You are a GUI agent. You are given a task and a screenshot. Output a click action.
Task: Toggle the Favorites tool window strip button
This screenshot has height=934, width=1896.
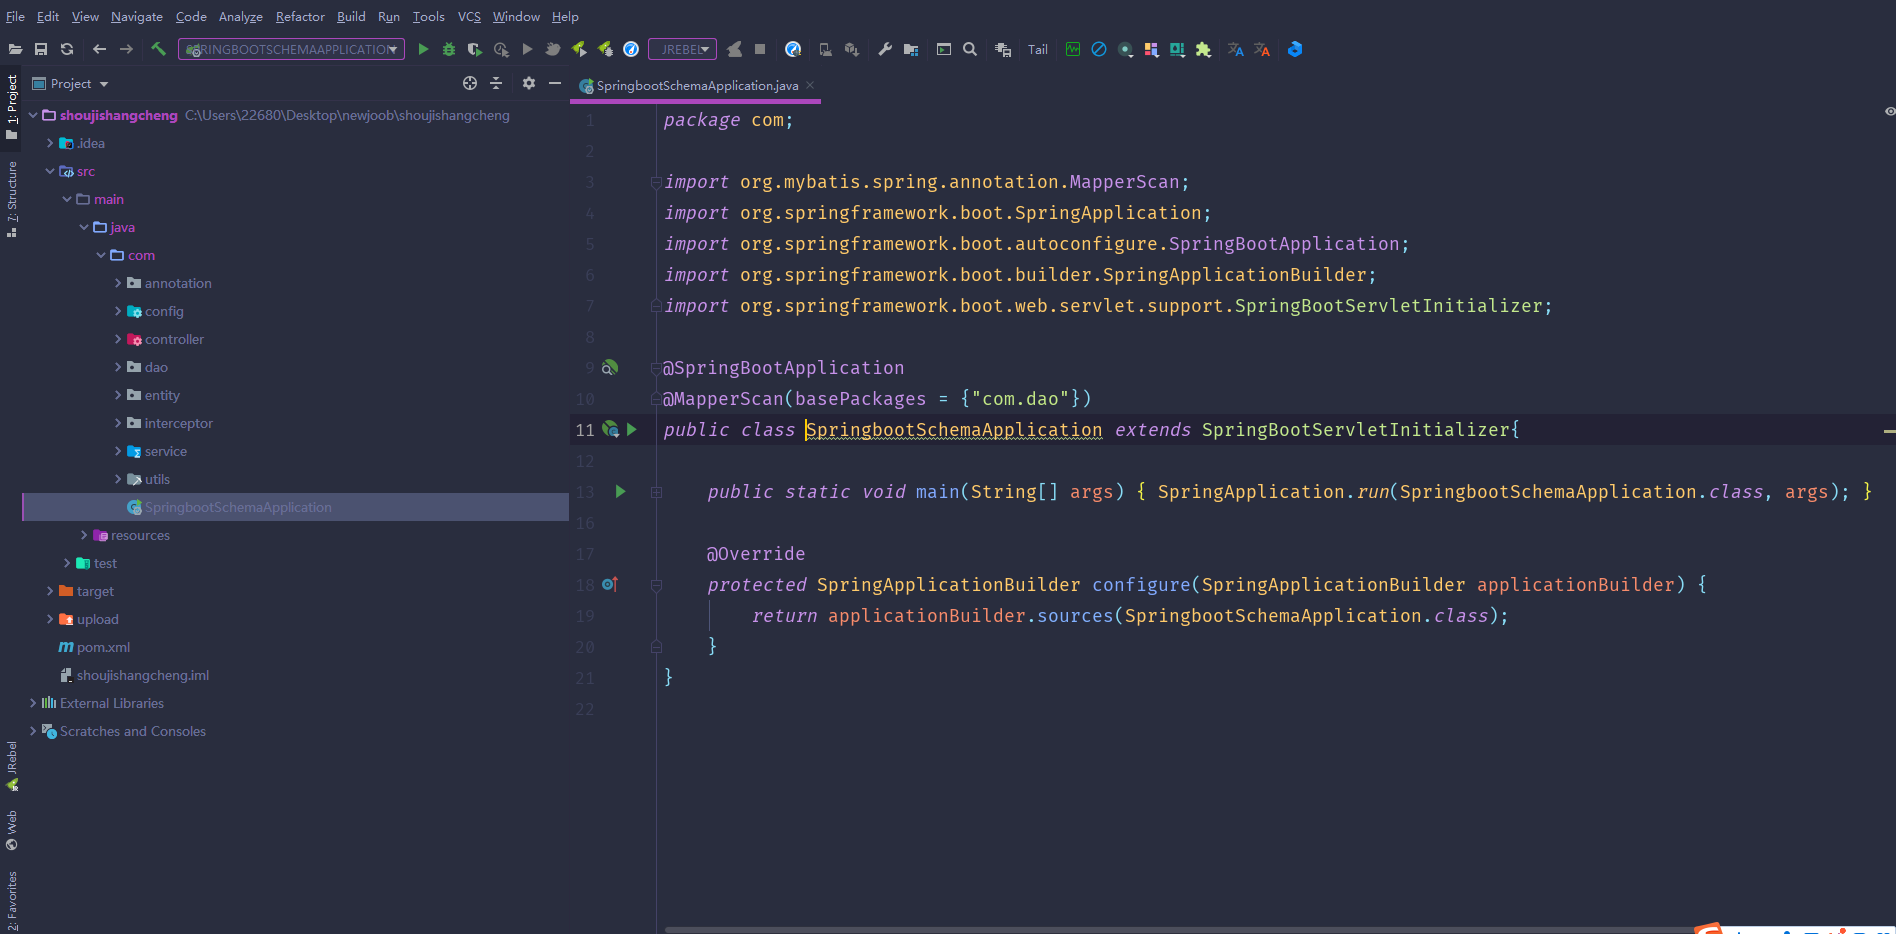(x=12, y=900)
